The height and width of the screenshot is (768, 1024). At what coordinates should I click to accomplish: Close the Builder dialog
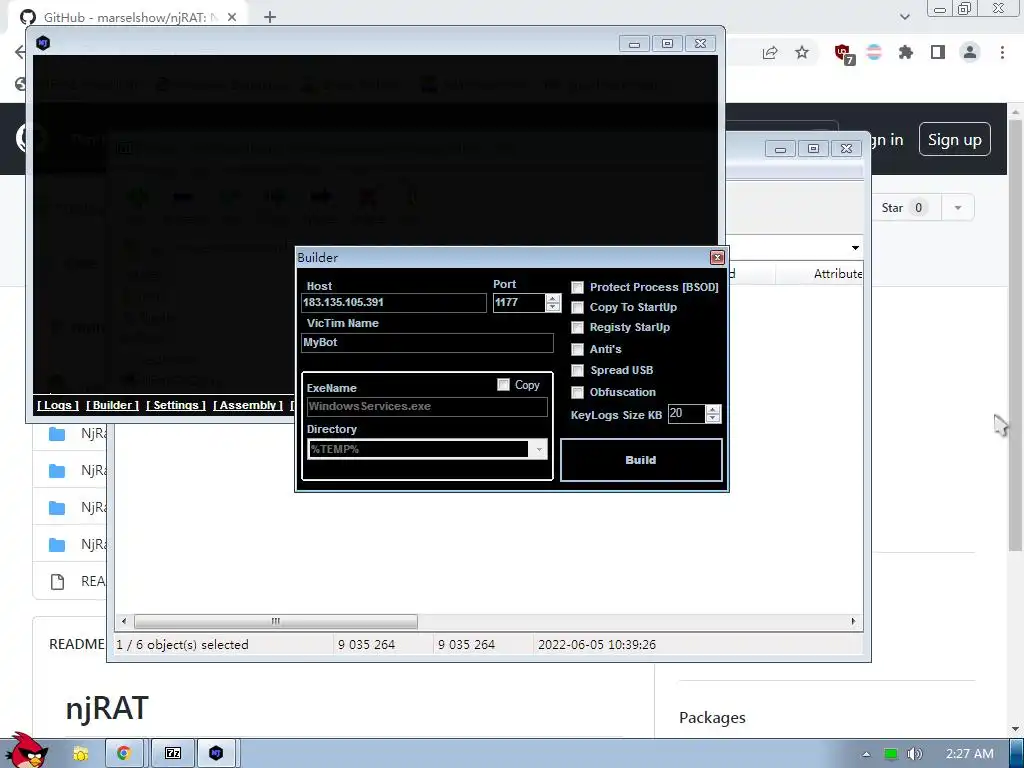pos(717,257)
